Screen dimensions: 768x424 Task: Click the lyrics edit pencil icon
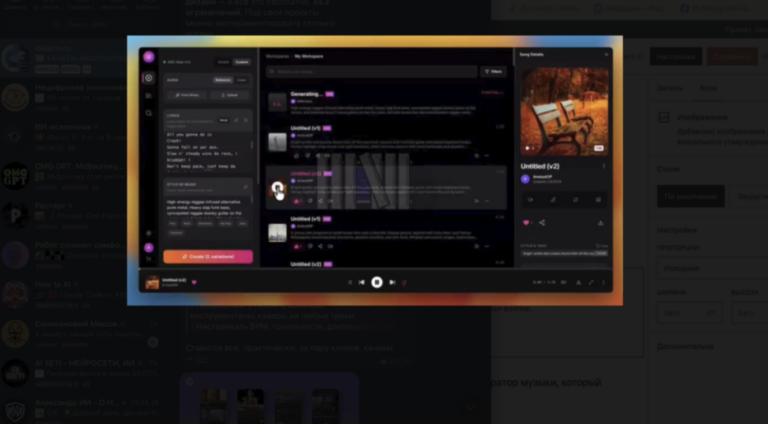coord(236,120)
